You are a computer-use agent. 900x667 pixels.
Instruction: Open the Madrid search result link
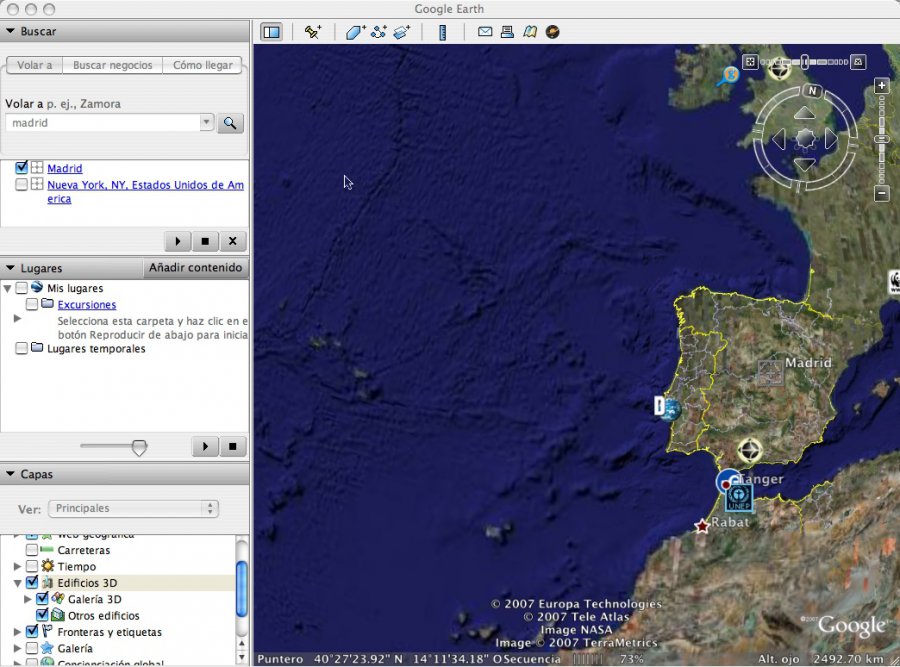(64, 168)
